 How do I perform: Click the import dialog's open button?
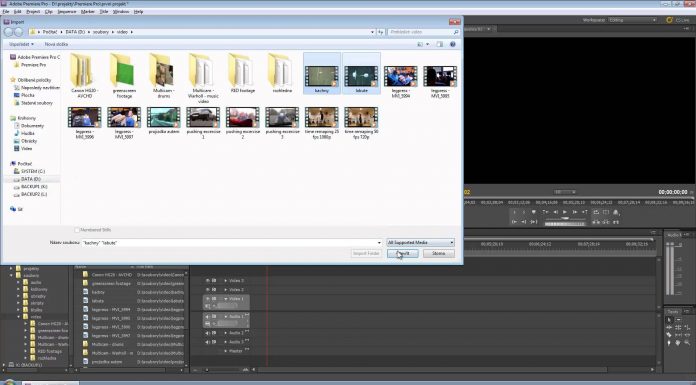pyautogui.click(x=402, y=254)
